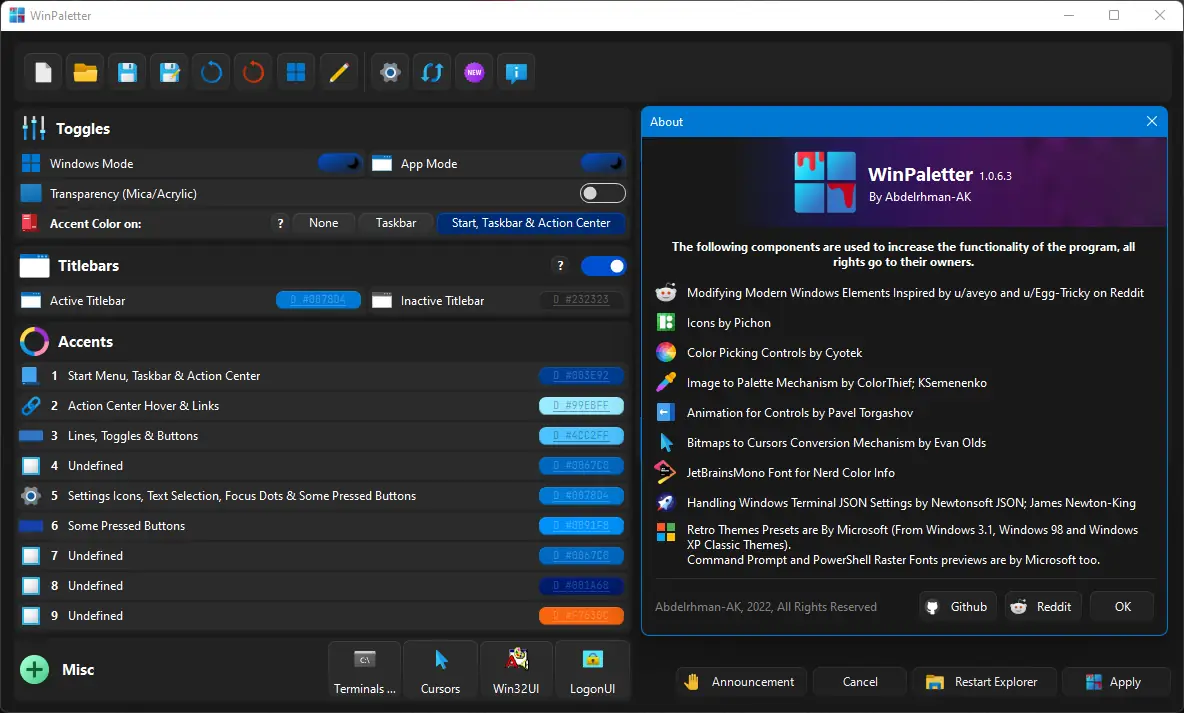Click the purple NEW badge icon
The width and height of the screenshot is (1184, 713).
(x=474, y=72)
